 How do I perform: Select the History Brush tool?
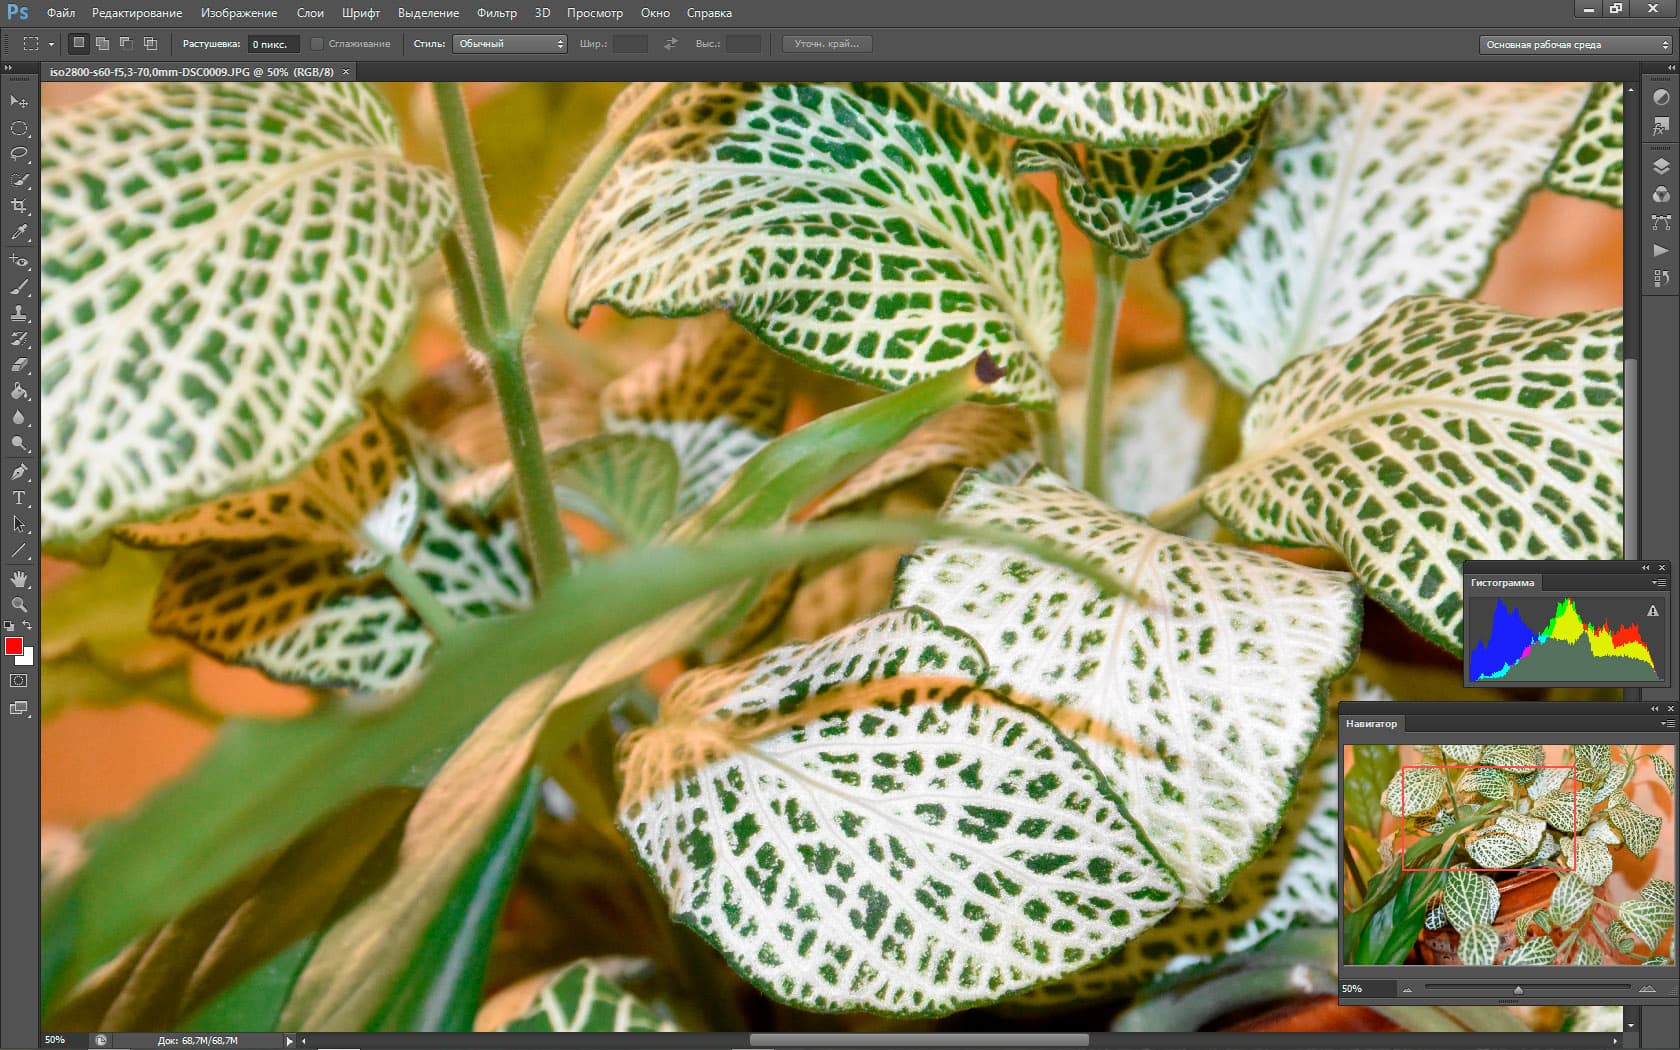tap(19, 339)
